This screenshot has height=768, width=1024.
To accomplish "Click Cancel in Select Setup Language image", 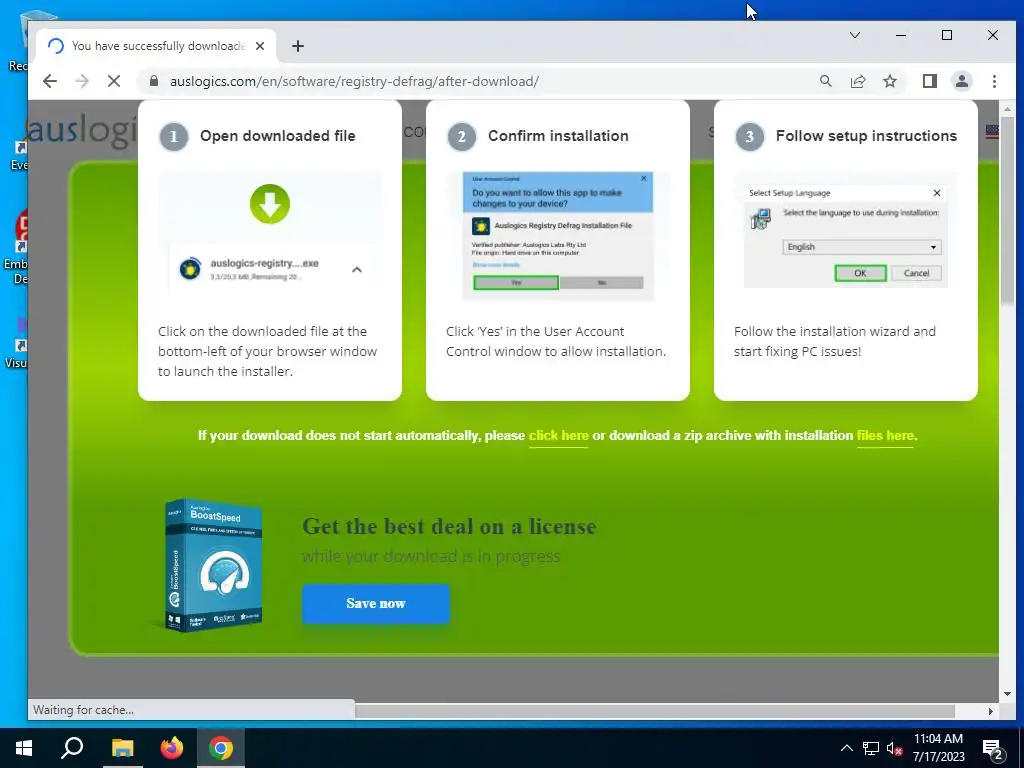I will coord(916,273).
